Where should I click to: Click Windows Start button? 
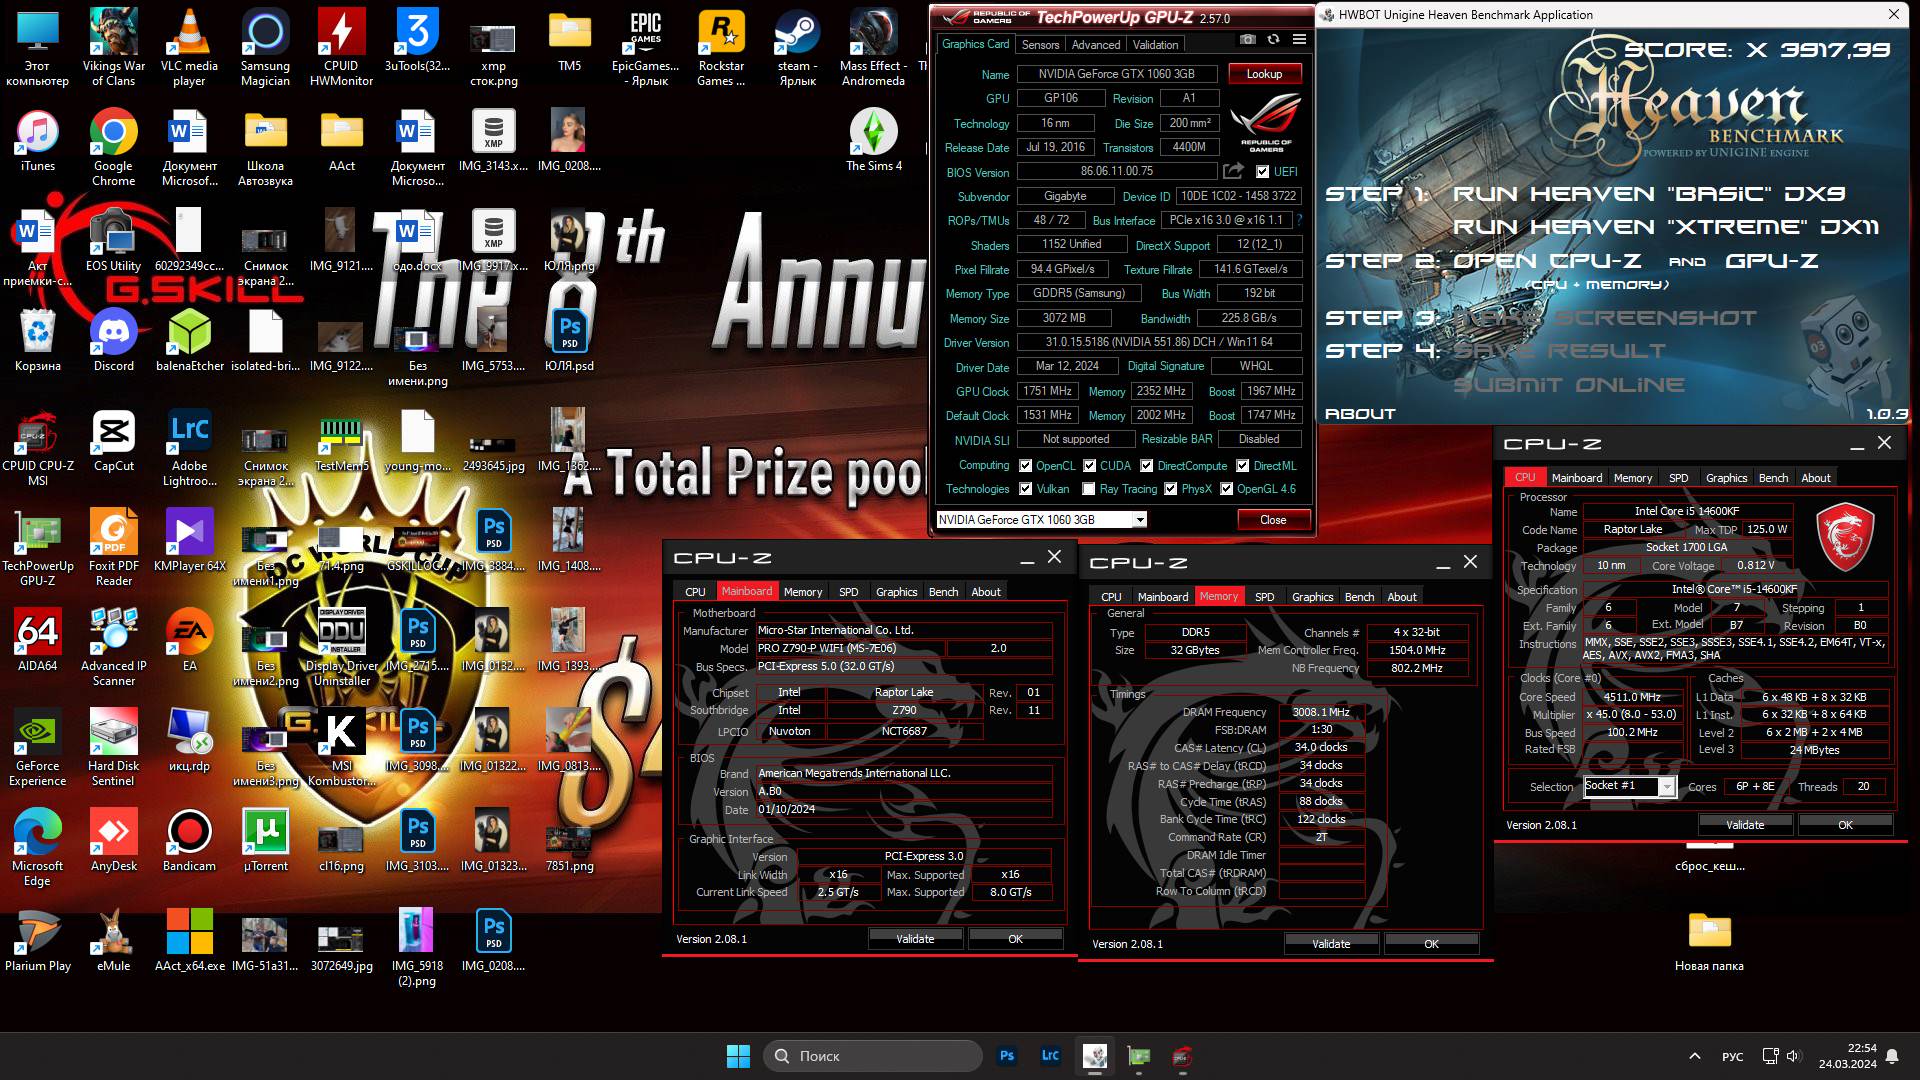738,1056
